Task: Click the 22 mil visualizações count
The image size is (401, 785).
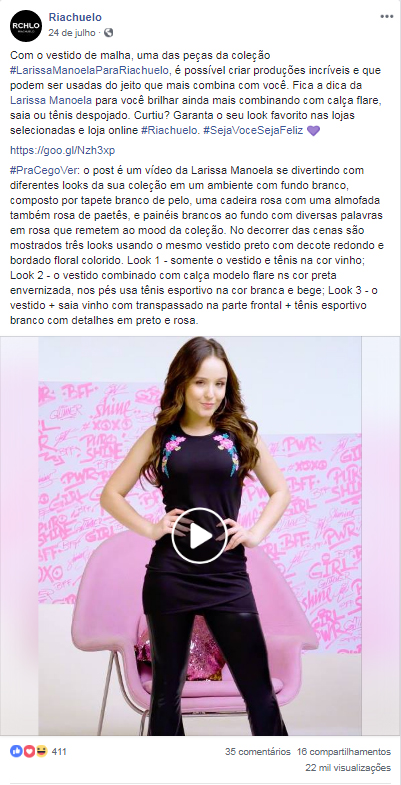Action: coord(348,767)
